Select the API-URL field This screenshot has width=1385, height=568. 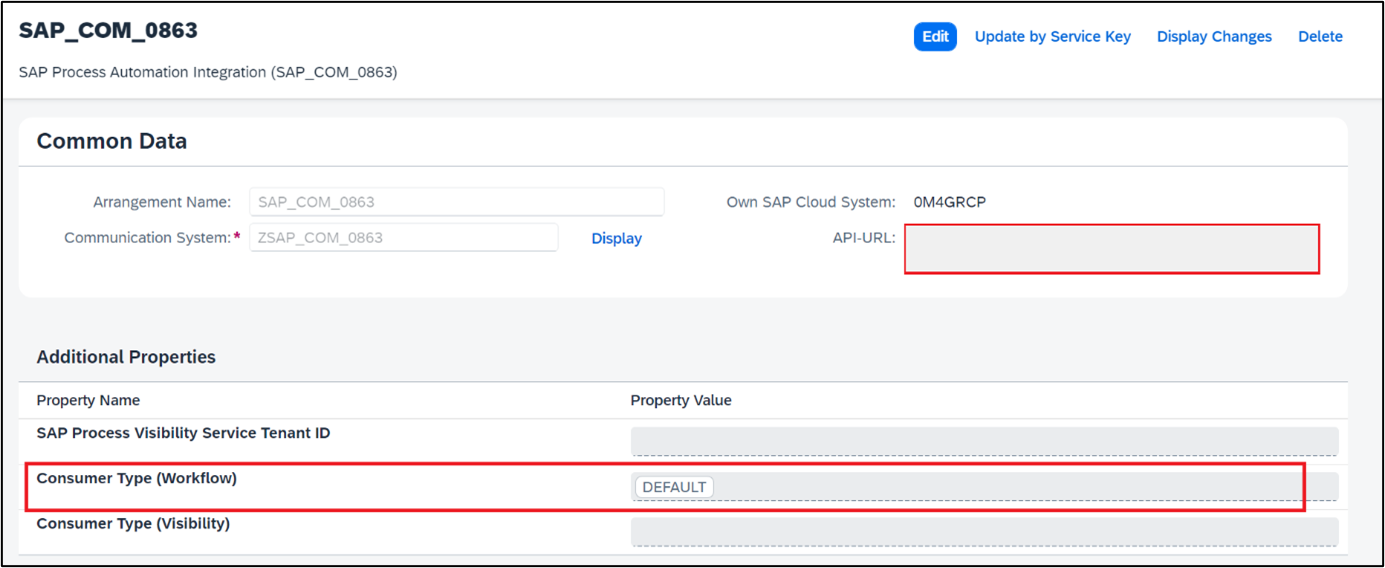1112,249
